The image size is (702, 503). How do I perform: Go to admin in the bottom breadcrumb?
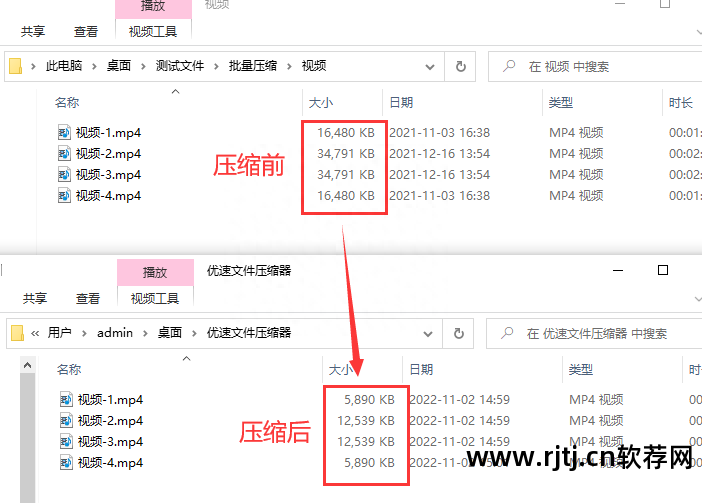(x=115, y=333)
